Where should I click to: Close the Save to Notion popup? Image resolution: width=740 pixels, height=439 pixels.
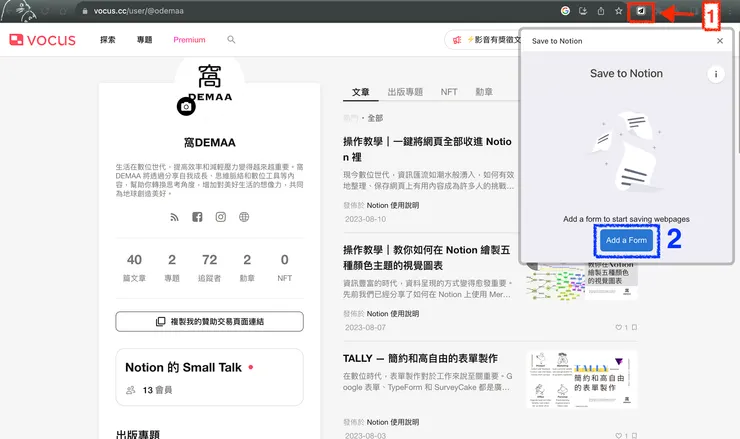720,41
